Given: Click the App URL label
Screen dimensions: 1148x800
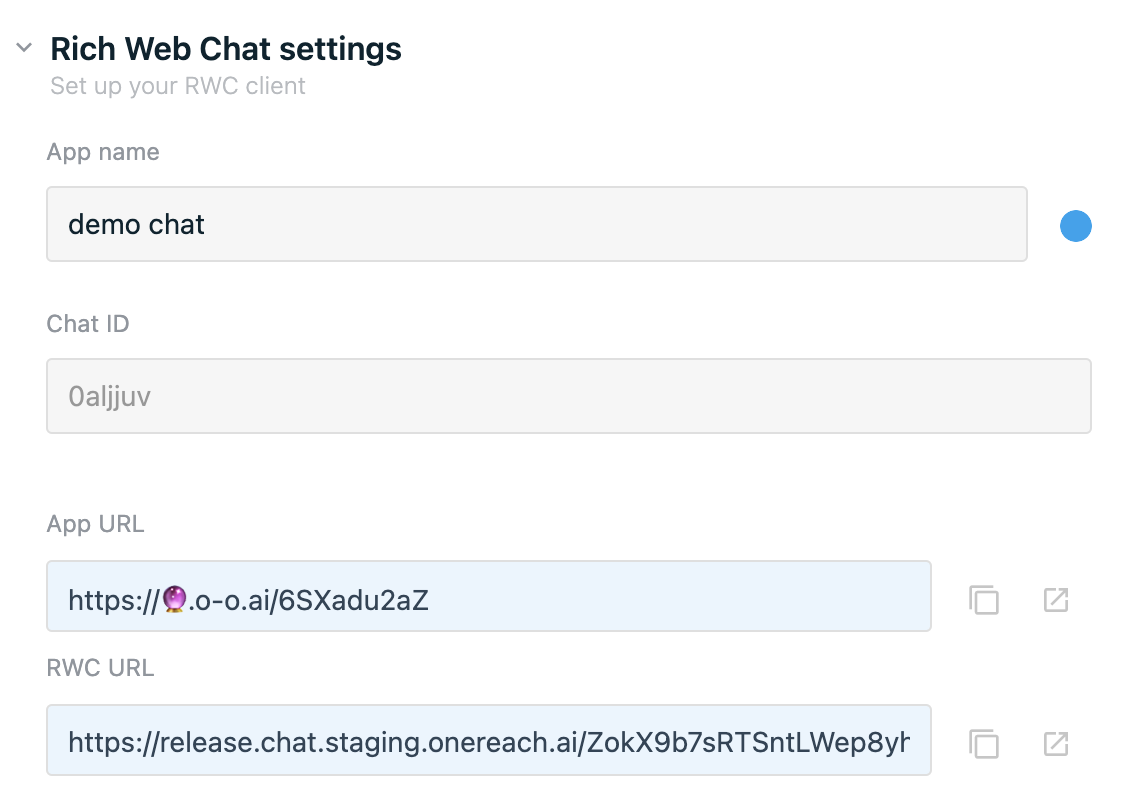Looking at the screenshot, I should [95, 524].
